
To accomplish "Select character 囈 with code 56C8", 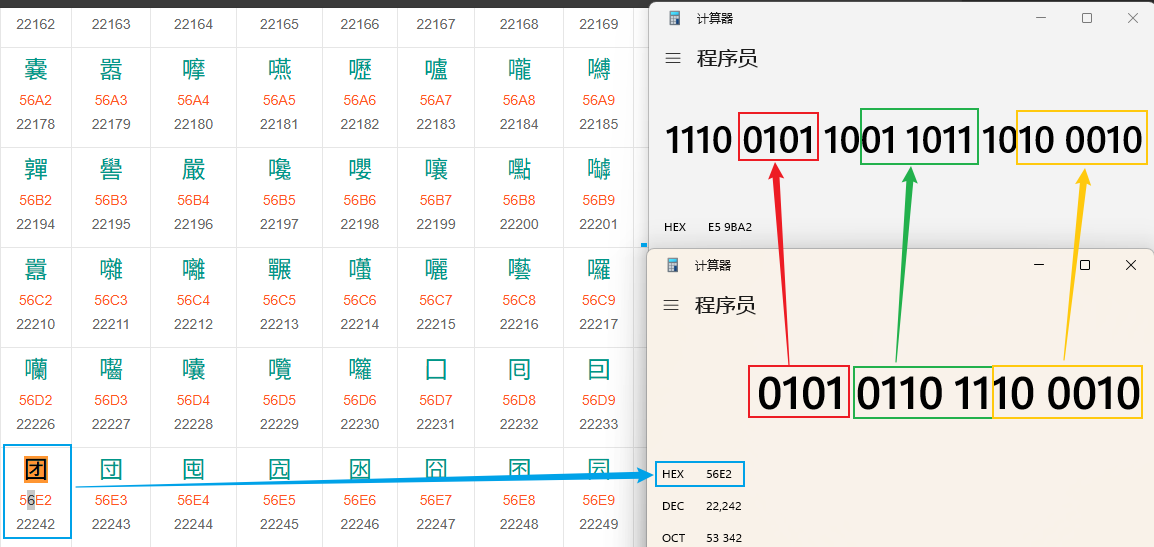I will [x=520, y=269].
